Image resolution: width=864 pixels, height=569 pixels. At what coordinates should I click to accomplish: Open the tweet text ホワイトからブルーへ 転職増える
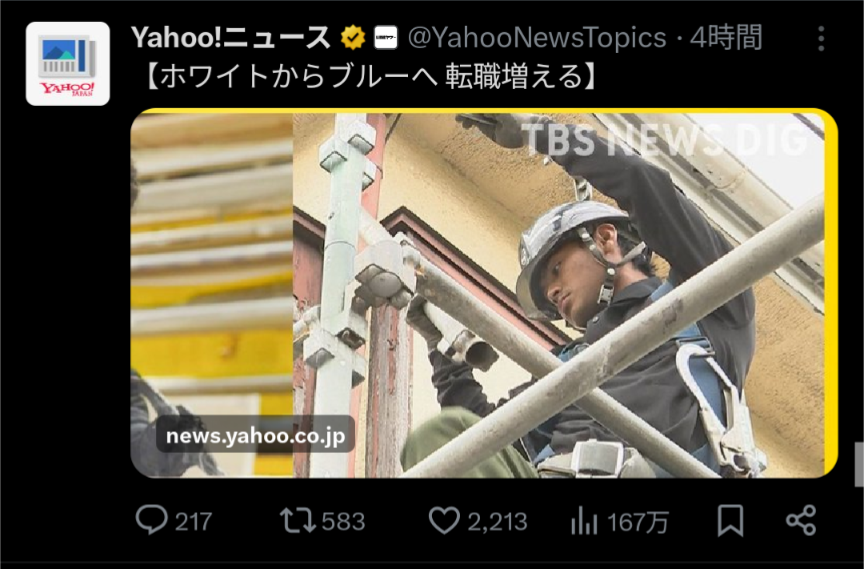[371, 77]
